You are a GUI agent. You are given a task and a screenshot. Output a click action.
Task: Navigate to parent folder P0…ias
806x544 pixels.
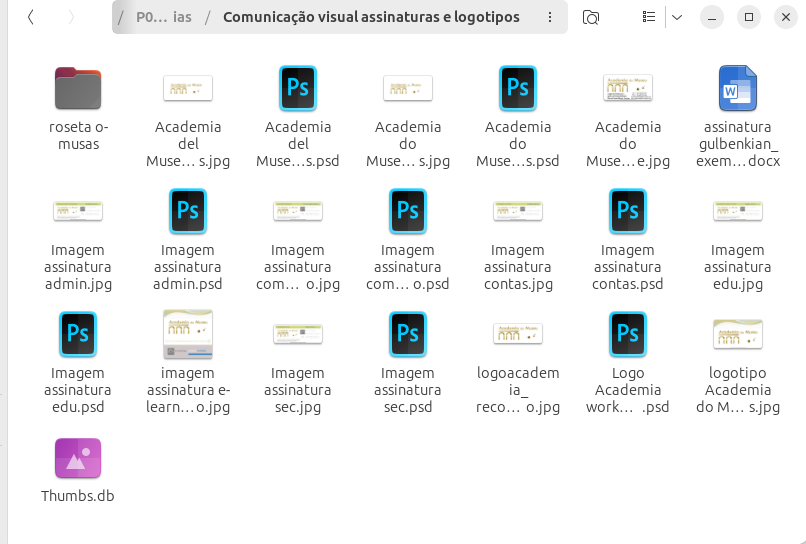[164, 17]
